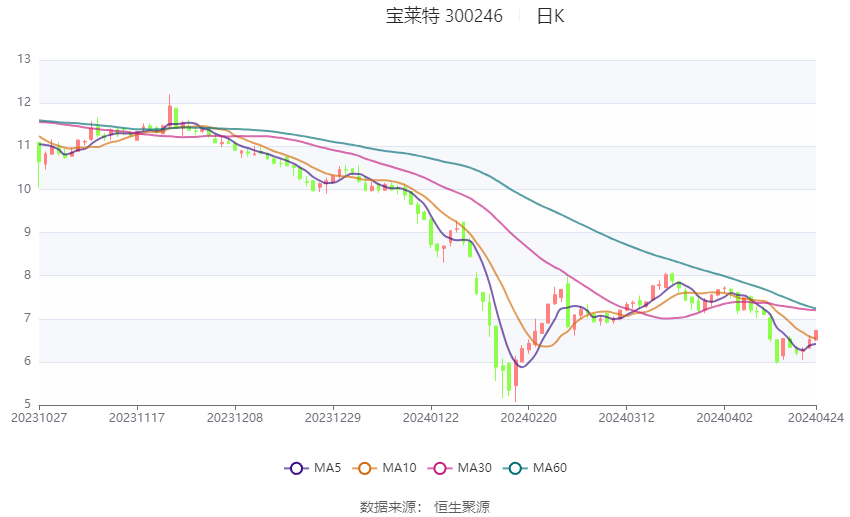Click the chart title 宝莱特 300246

(444, 16)
